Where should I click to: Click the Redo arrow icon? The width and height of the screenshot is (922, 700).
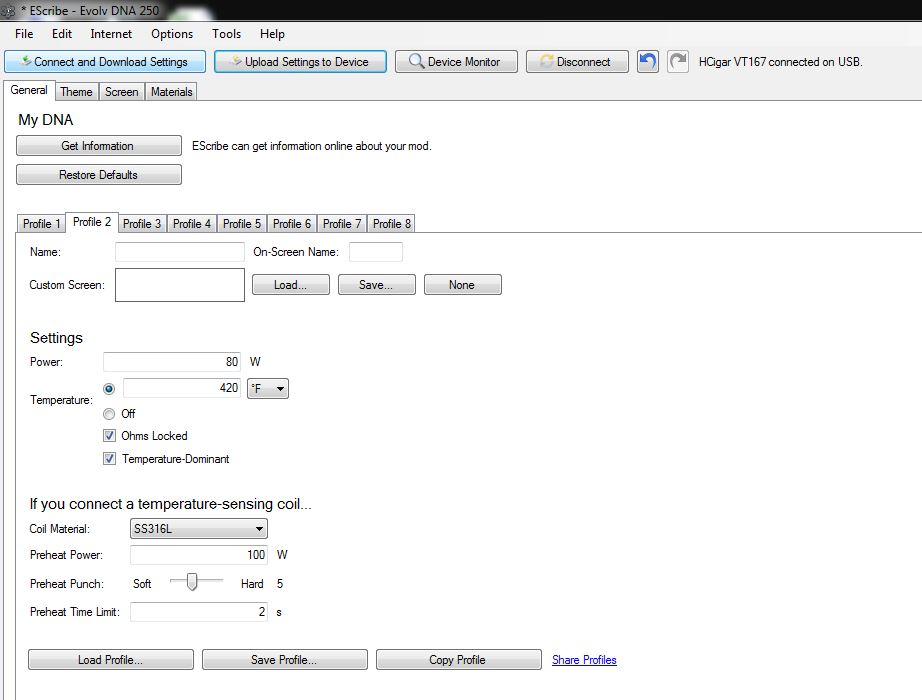[678, 62]
